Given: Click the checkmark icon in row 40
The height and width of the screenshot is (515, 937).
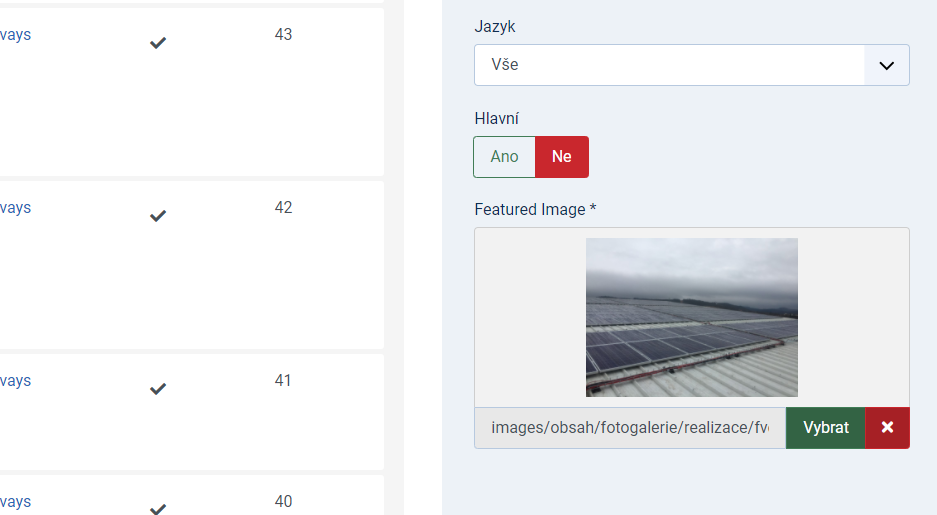Looking at the screenshot, I should coord(158,509).
